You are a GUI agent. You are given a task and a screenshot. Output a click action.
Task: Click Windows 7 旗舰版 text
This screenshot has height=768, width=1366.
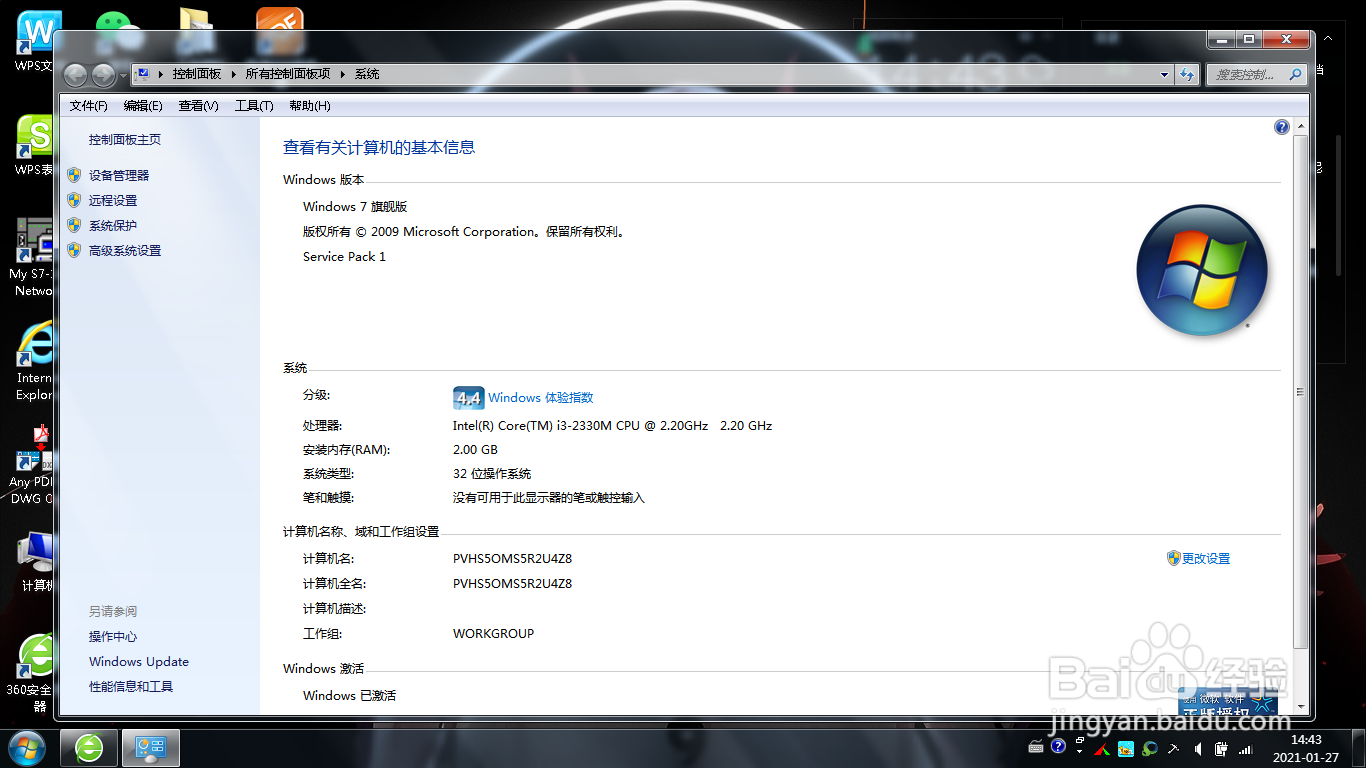pyautogui.click(x=355, y=207)
